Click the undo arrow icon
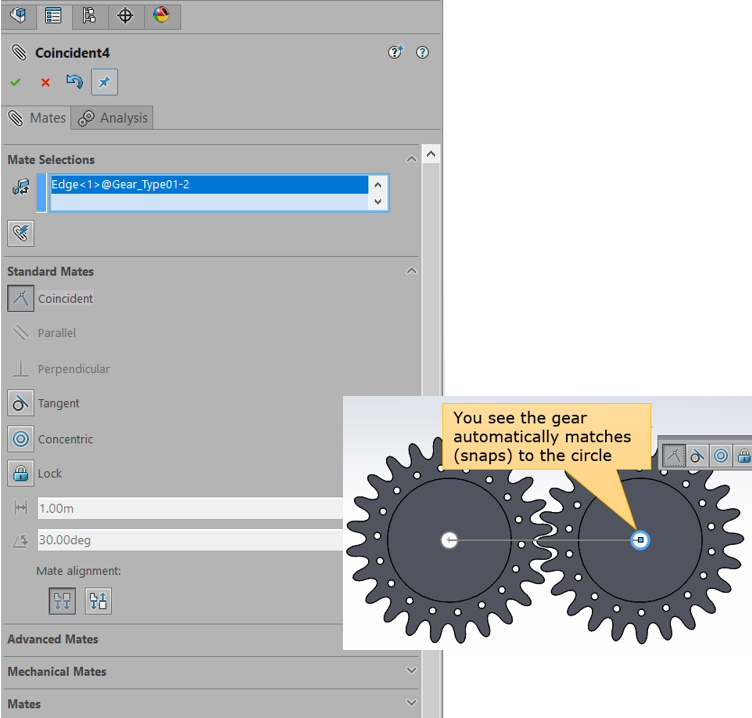The image size is (752, 718). 74,82
